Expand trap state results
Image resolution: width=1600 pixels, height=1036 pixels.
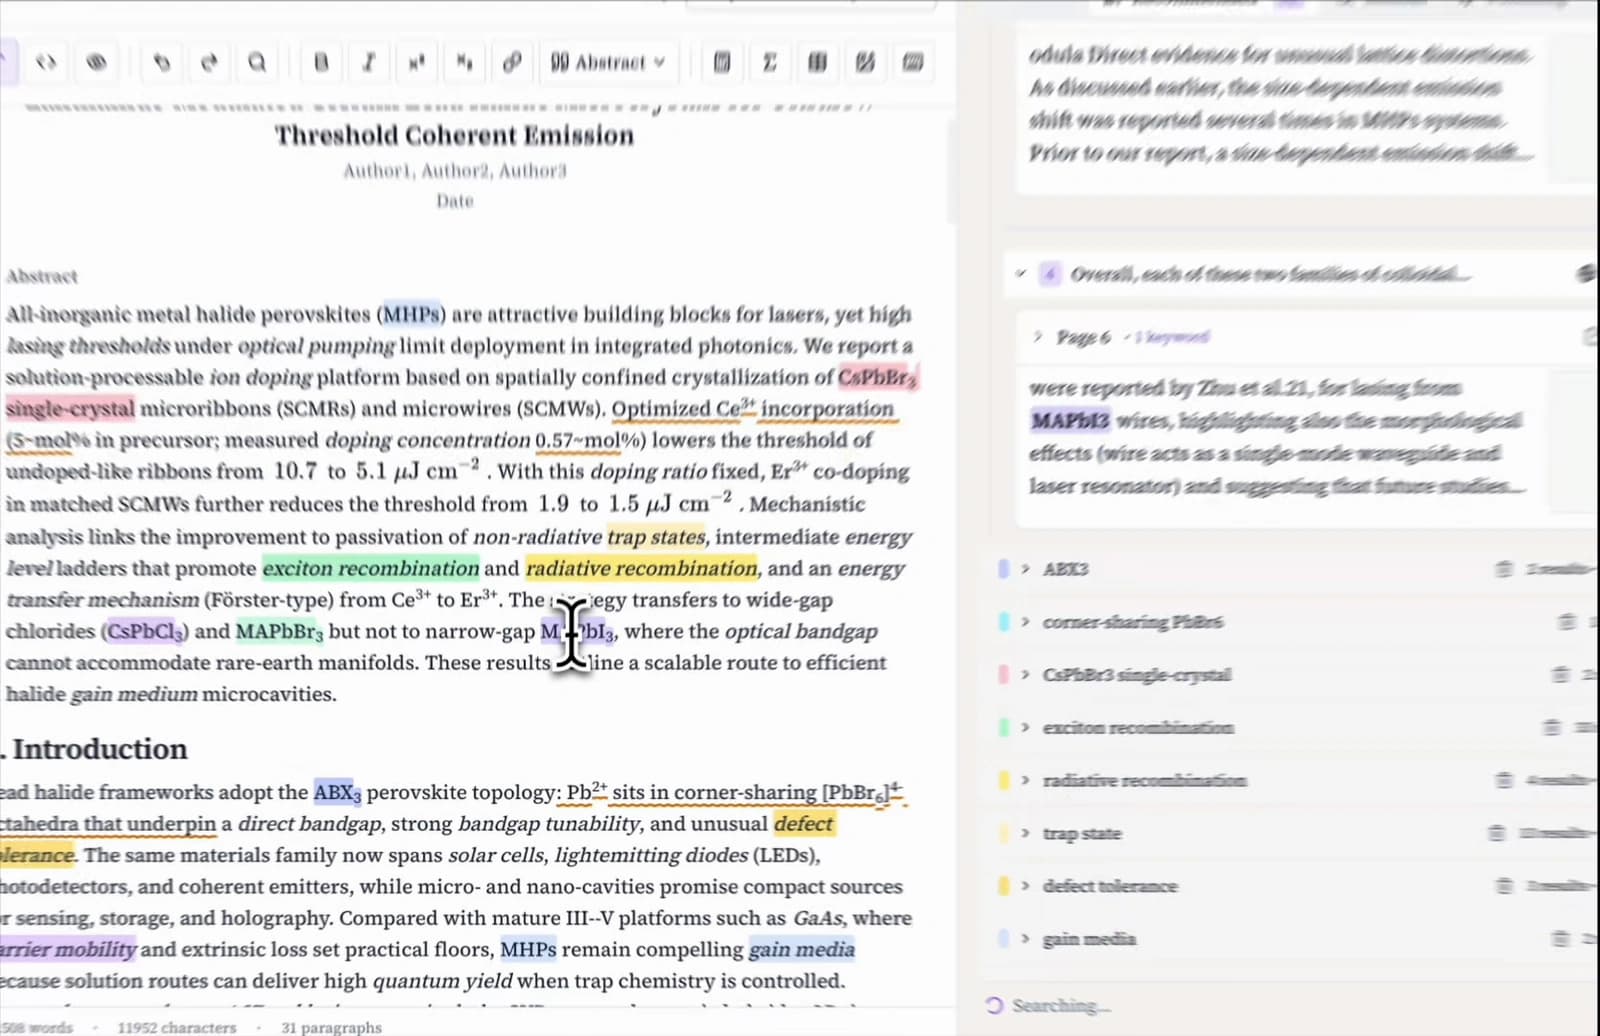(1025, 833)
